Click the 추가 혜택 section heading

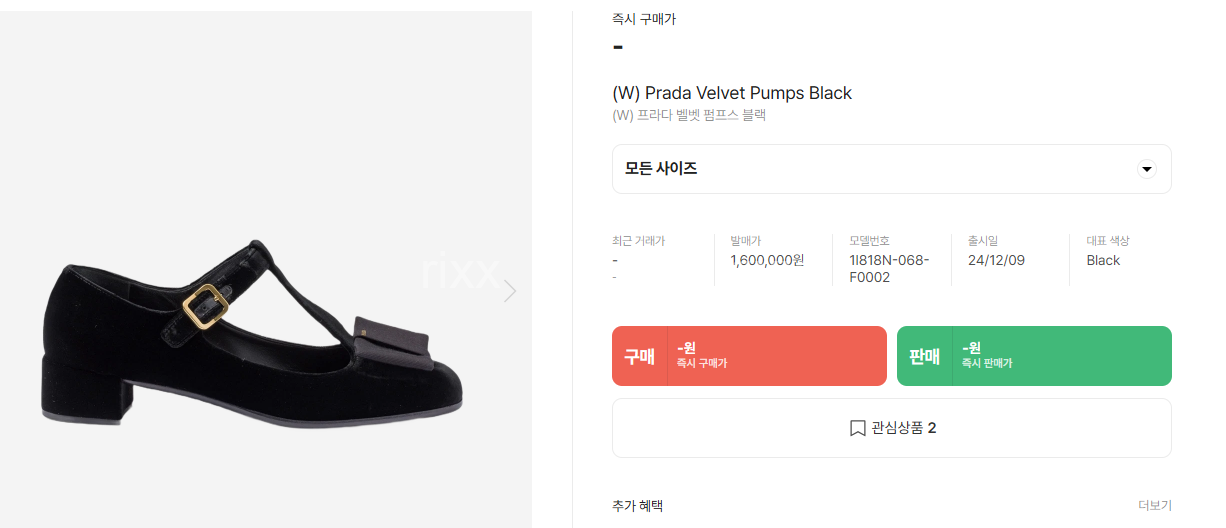637,506
